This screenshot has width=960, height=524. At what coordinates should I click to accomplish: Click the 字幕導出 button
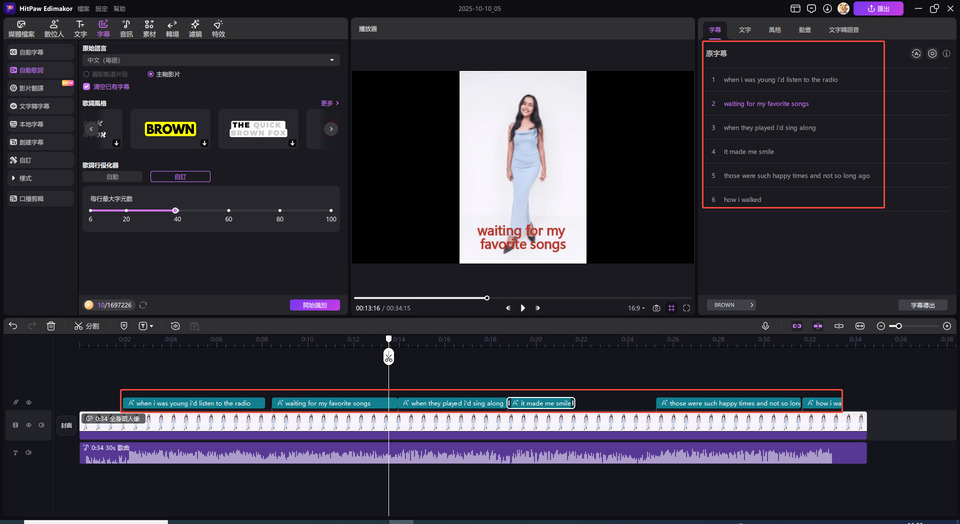tap(921, 305)
